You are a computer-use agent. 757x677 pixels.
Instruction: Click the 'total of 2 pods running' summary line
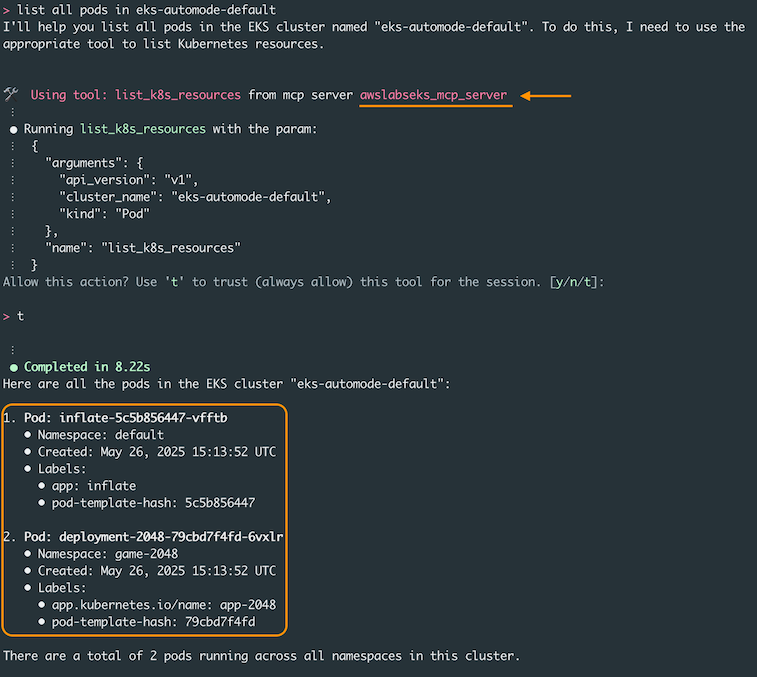pos(261,656)
